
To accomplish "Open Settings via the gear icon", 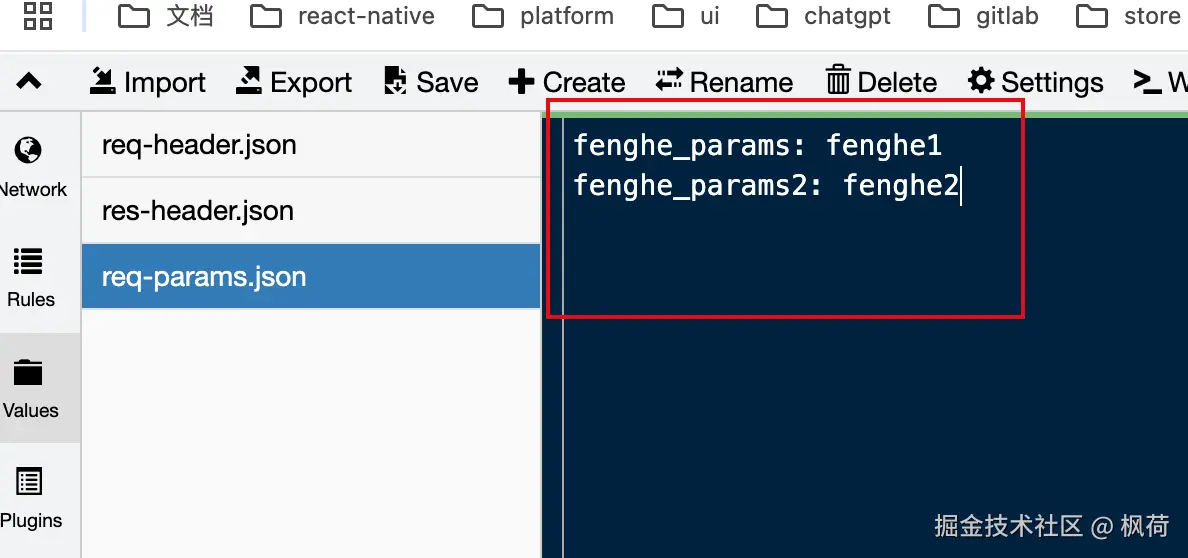I will (x=982, y=81).
